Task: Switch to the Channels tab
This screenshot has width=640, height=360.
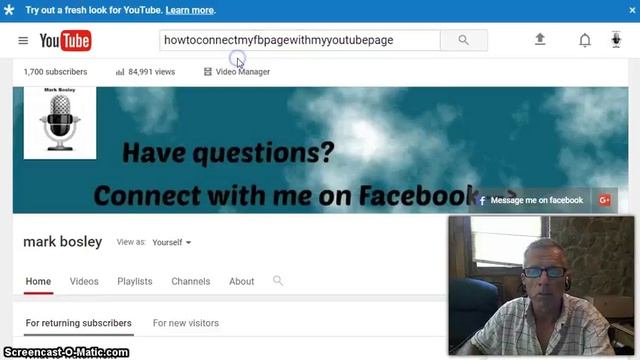Action: click(191, 282)
